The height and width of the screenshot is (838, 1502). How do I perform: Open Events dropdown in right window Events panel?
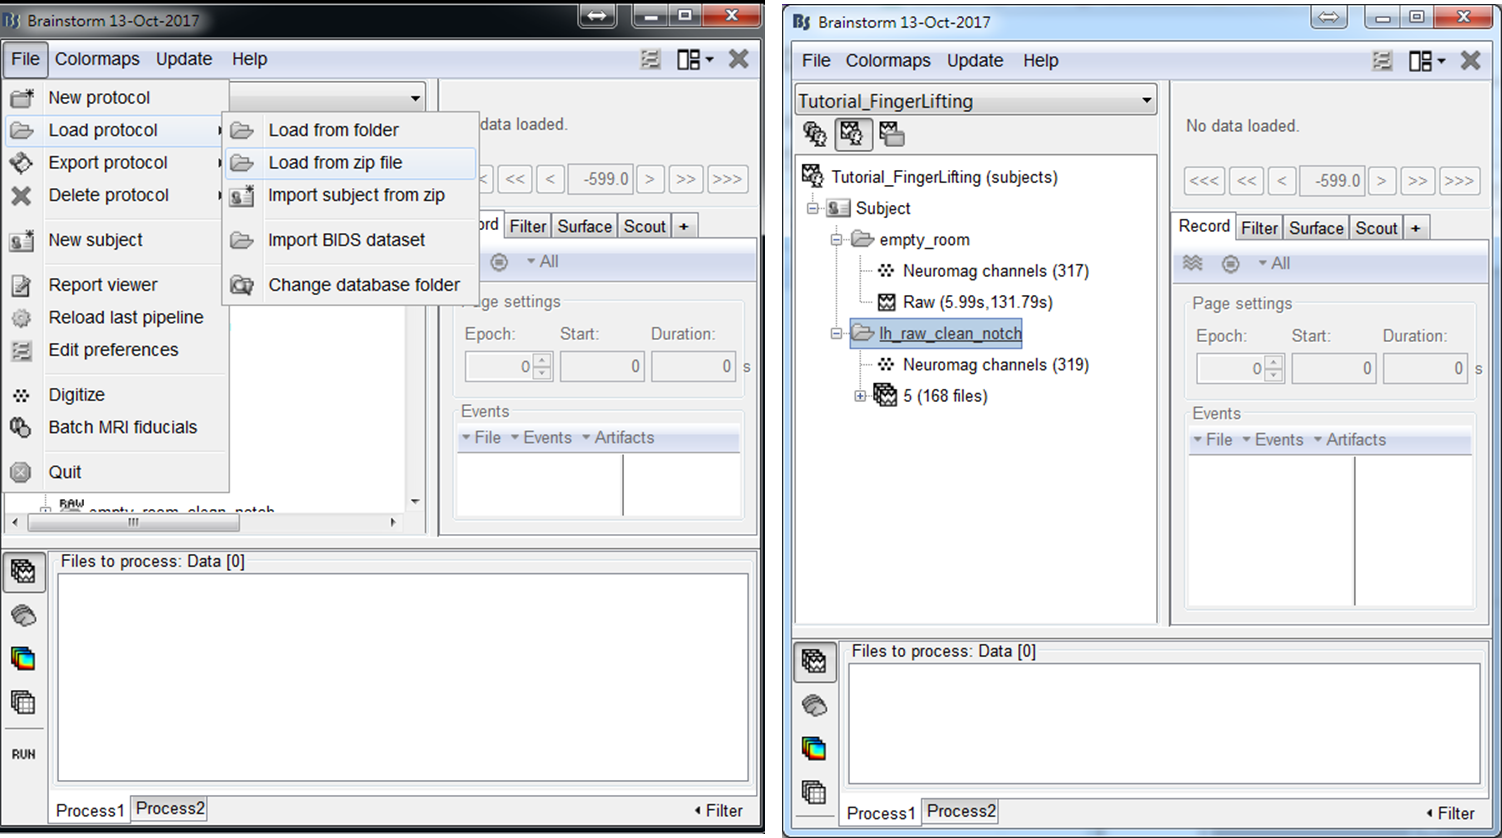(x=1272, y=440)
